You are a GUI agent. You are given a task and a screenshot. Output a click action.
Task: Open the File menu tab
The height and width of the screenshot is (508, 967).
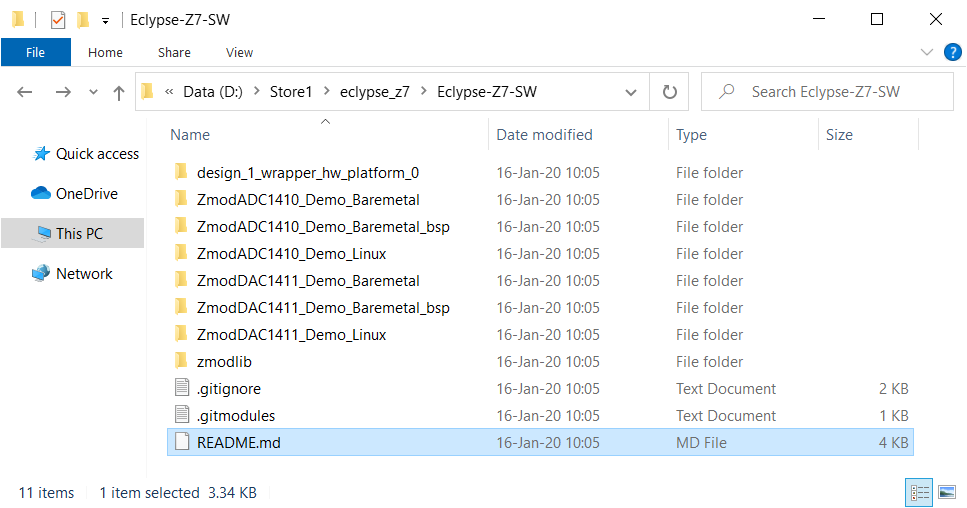pyautogui.click(x=36, y=52)
